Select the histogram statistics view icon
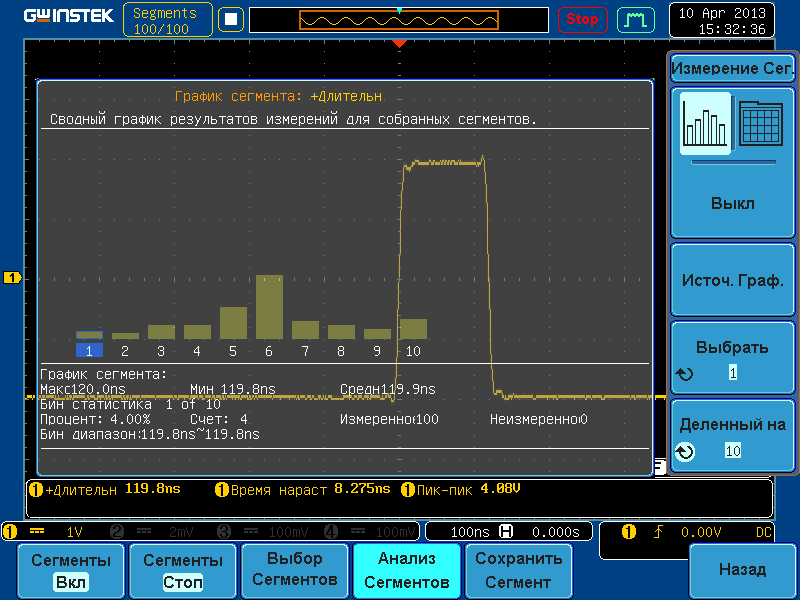Viewport: 800px width, 600px height. coord(705,125)
